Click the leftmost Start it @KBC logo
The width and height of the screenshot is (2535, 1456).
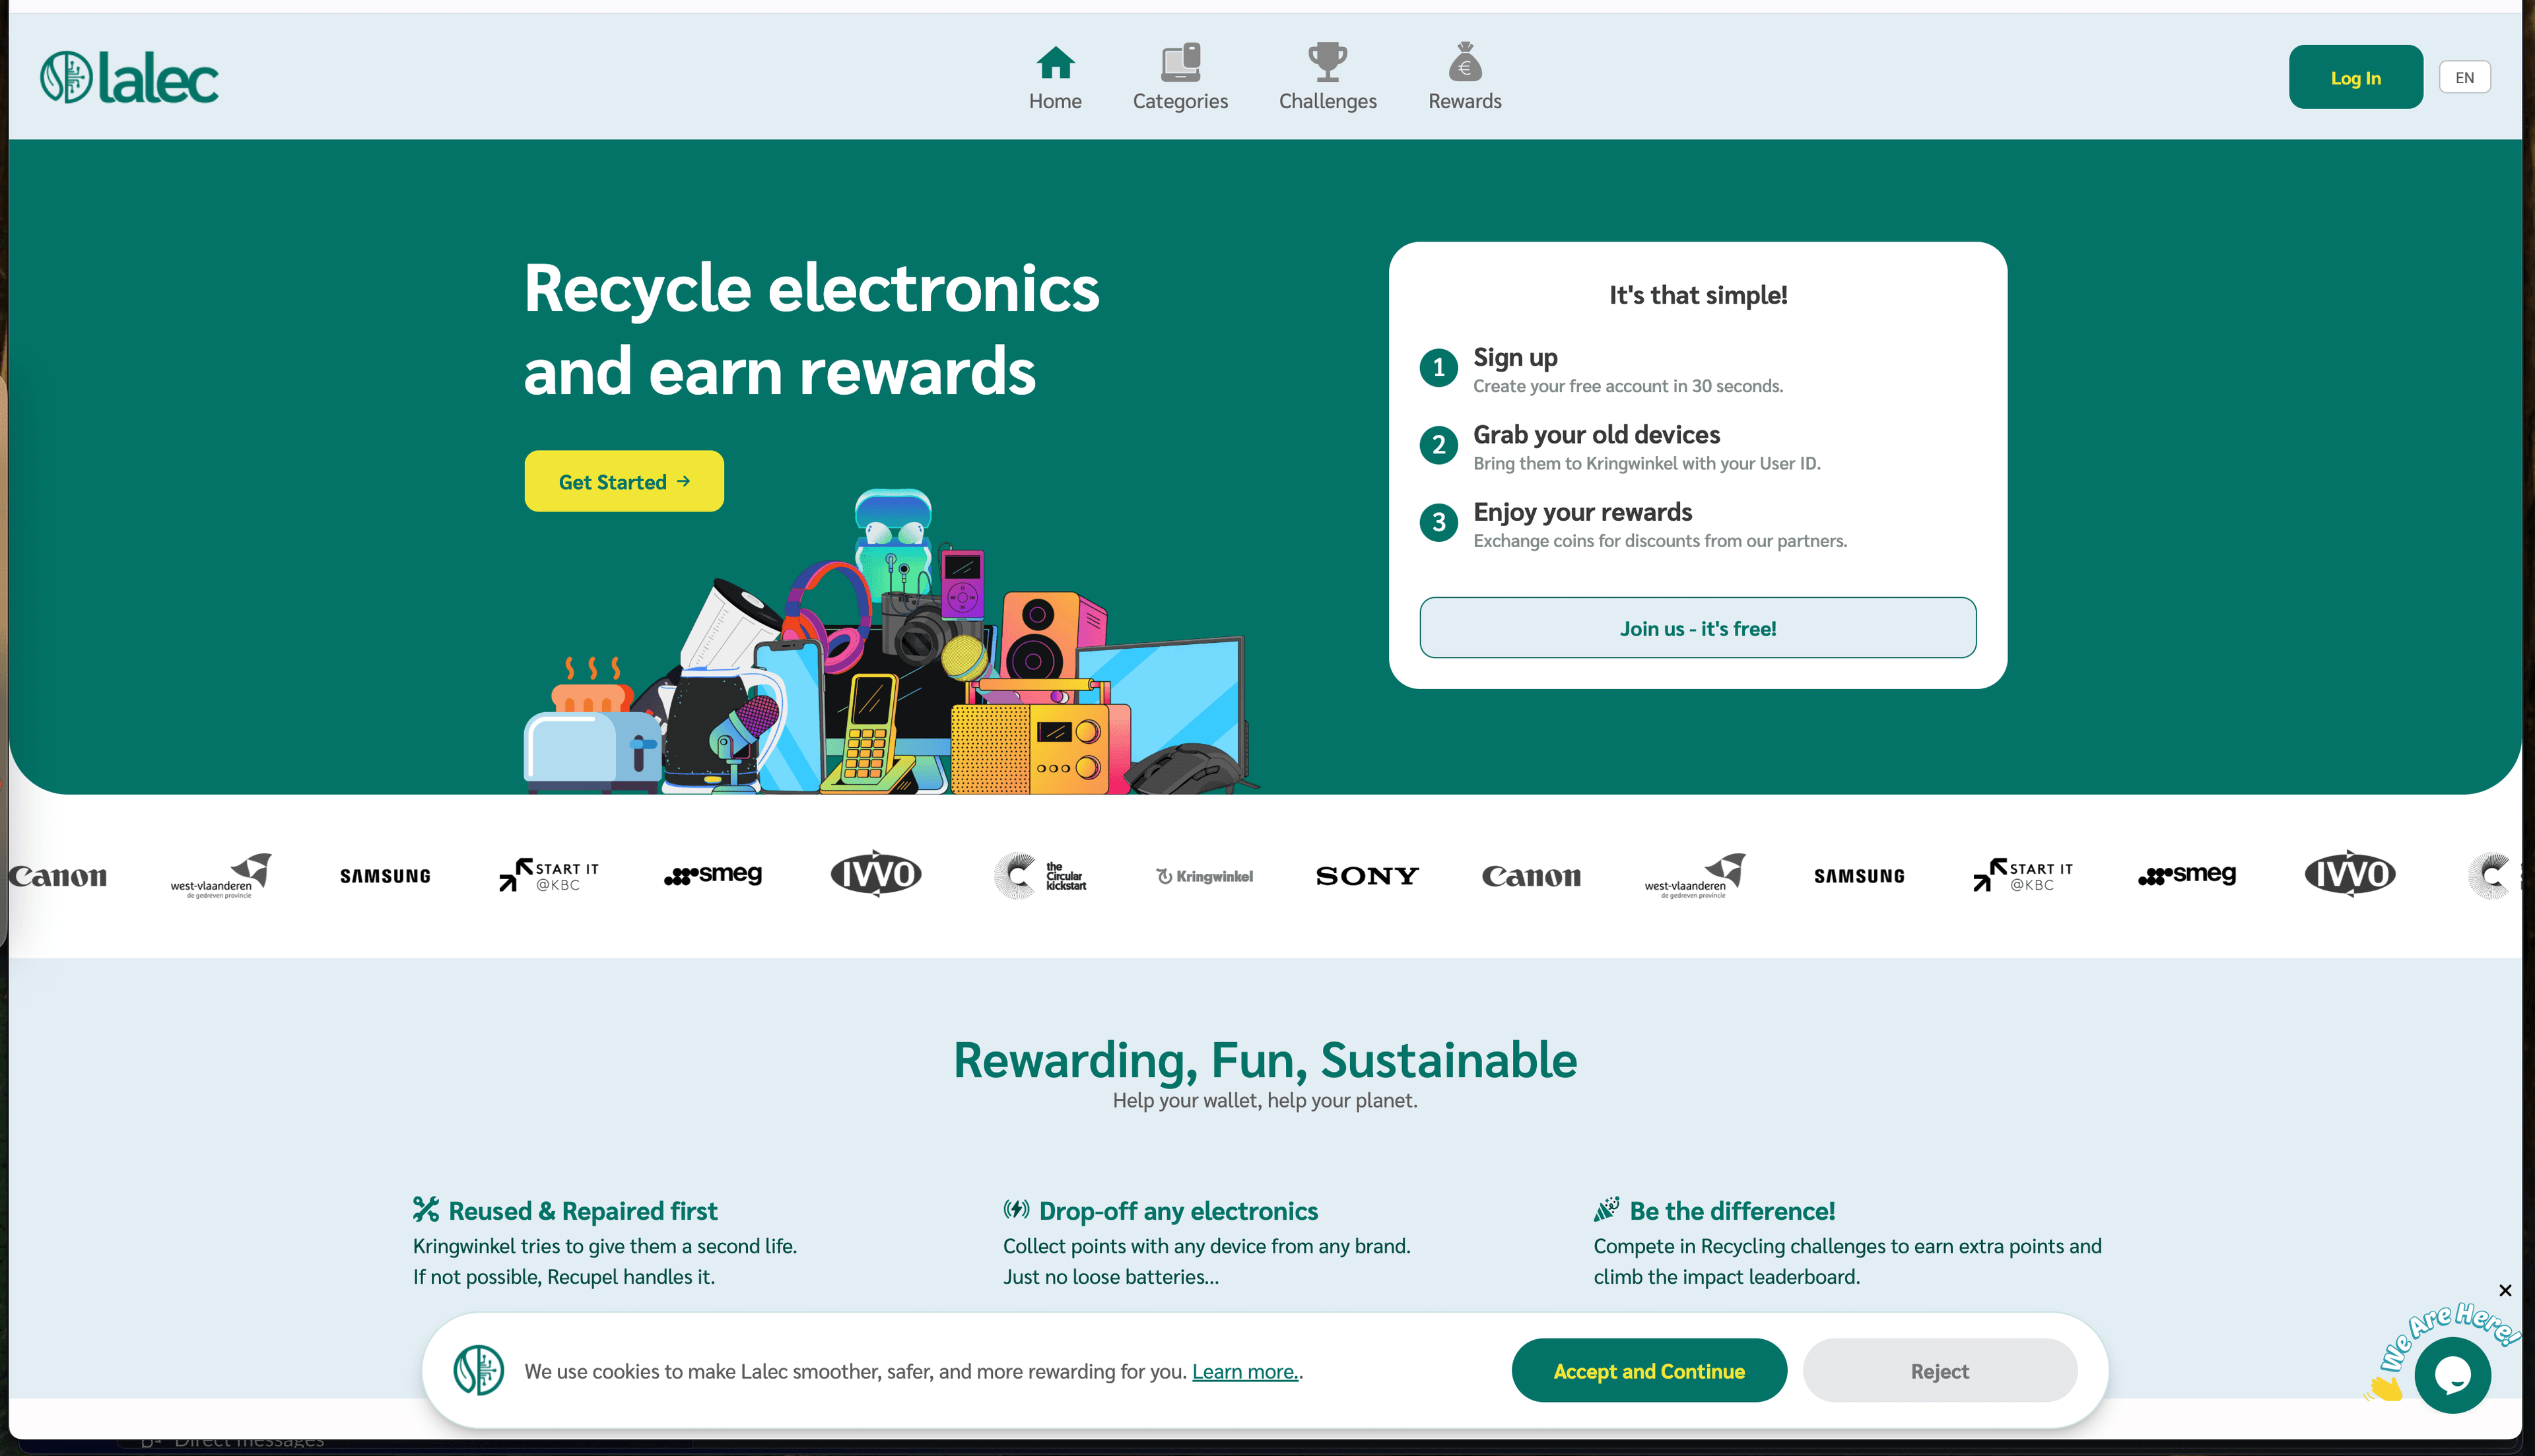pyautogui.click(x=549, y=875)
